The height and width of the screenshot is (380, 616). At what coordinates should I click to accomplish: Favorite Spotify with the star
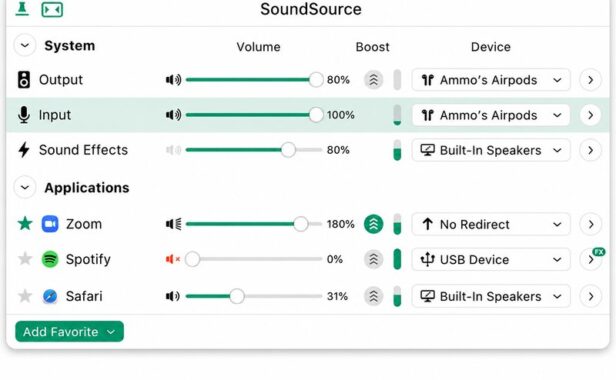click(25, 259)
